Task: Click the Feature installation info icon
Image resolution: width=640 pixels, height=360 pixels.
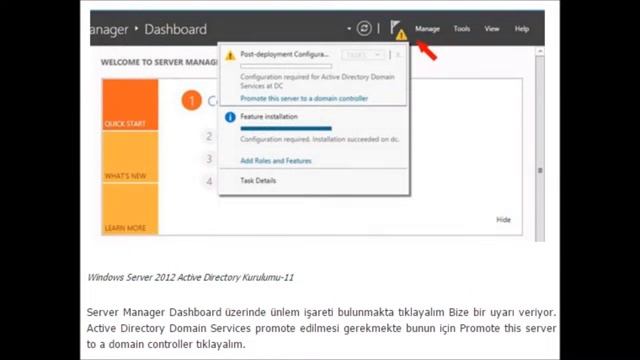Action: [230, 117]
